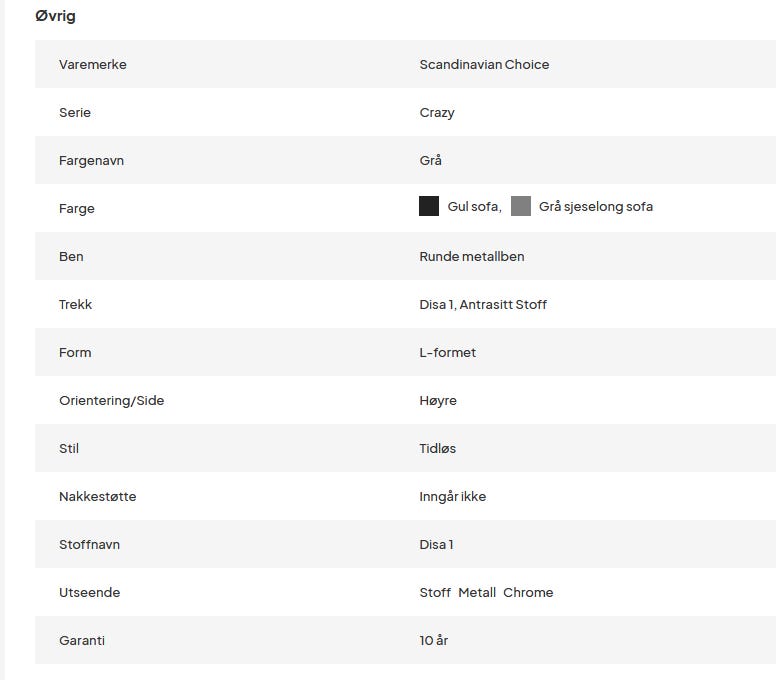The width and height of the screenshot is (776, 680).
Task: Click the Varemerke row label
Action: click(x=93, y=65)
